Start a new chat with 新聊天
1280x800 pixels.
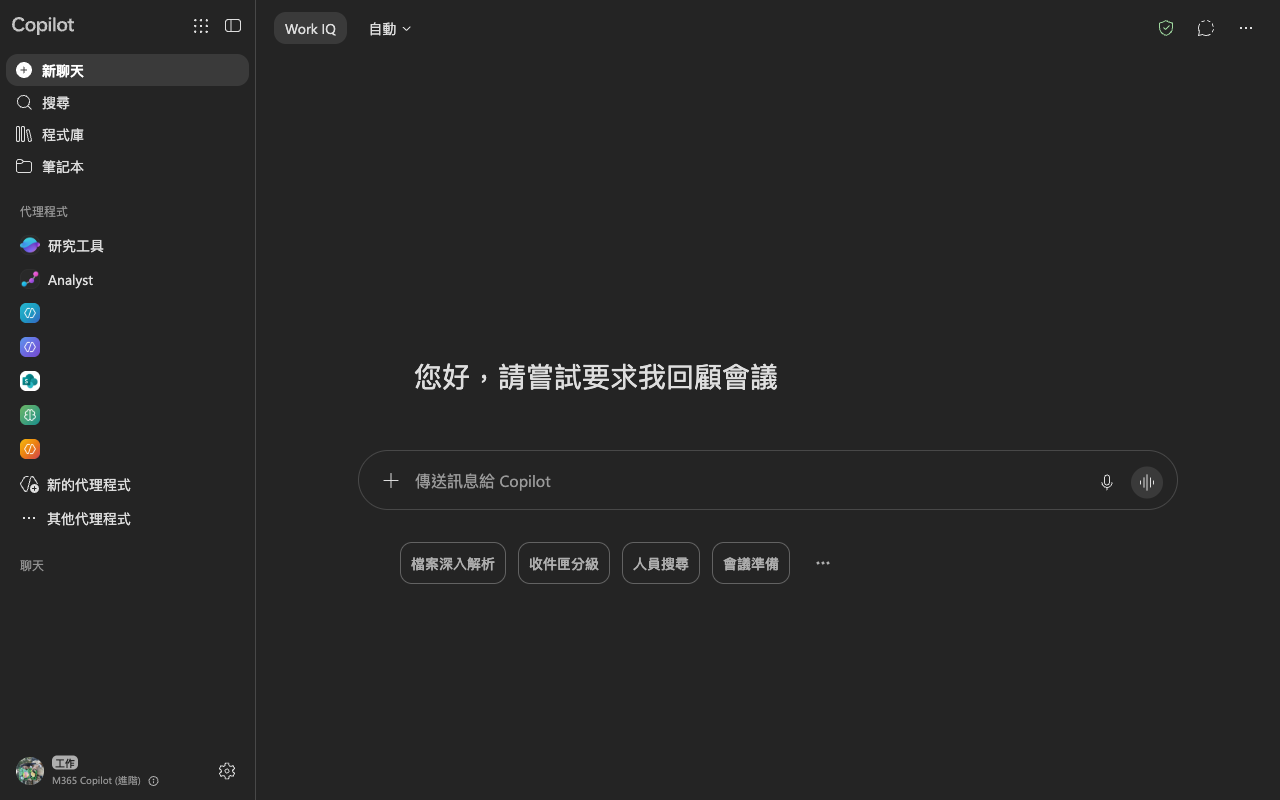click(x=127, y=70)
